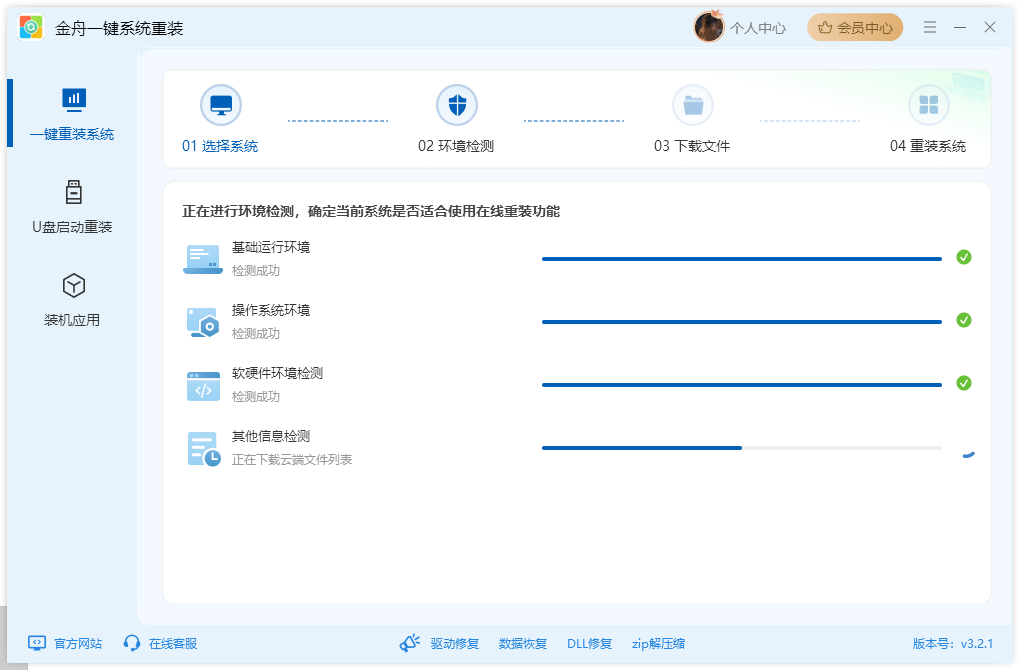Open the hamburger menu at top right
Image resolution: width=1020 pixels, height=670 pixels.
(930, 27)
